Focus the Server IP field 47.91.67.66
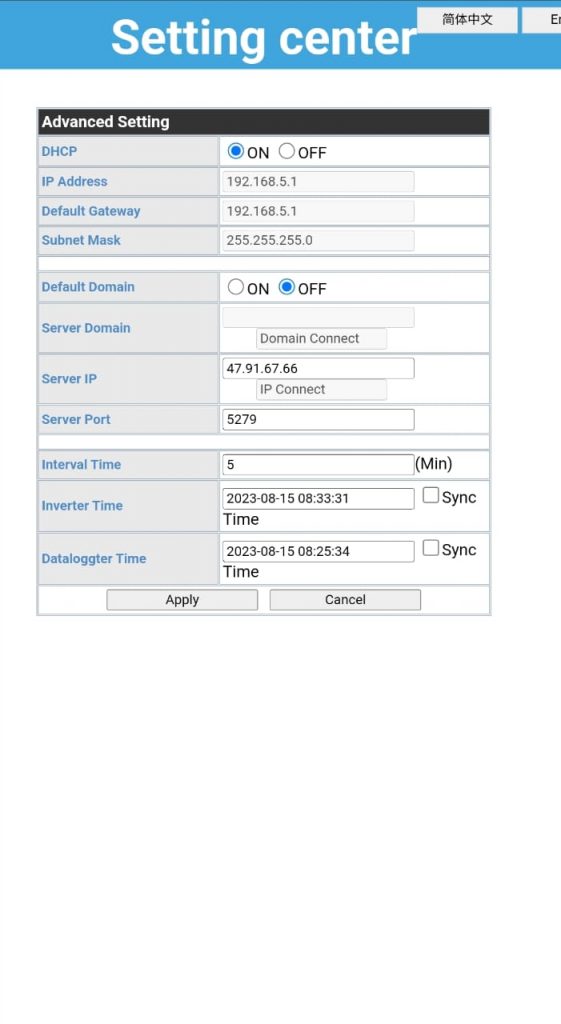The height and width of the screenshot is (1024, 561). [318, 368]
